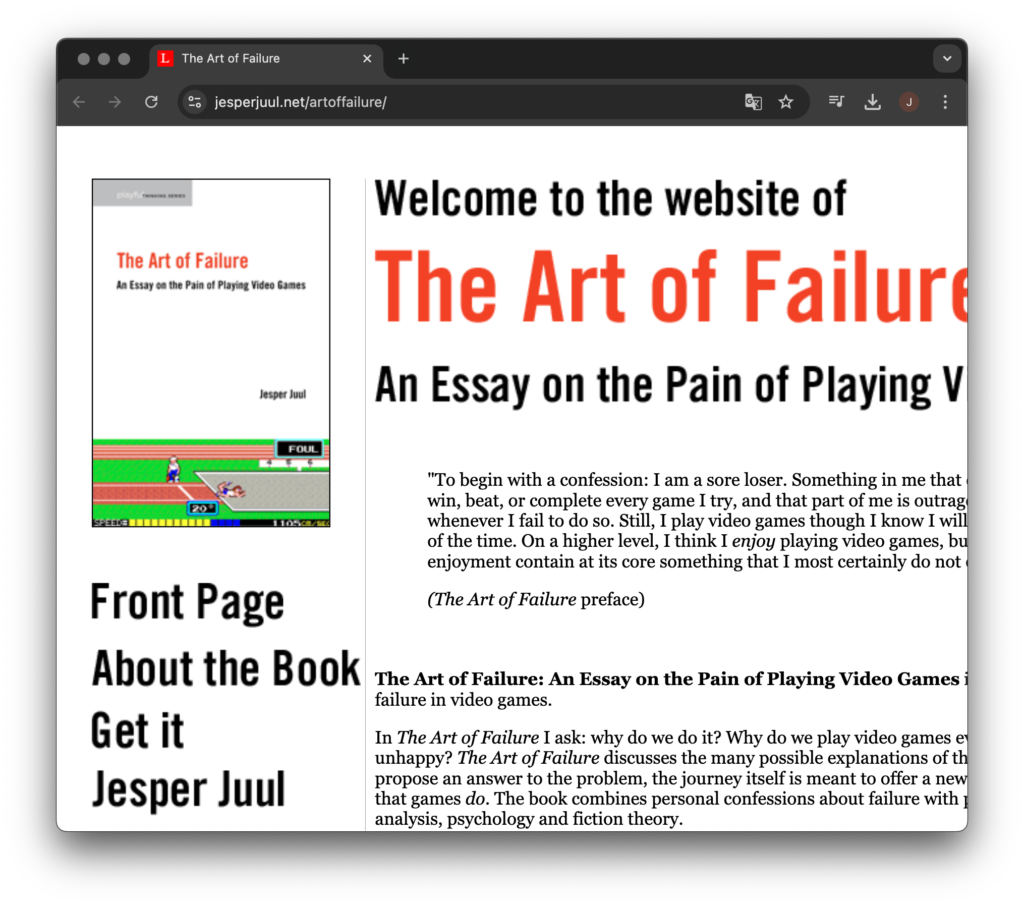Image resolution: width=1024 pixels, height=906 pixels.
Task: Open the downloads icon
Action: [872, 102]
